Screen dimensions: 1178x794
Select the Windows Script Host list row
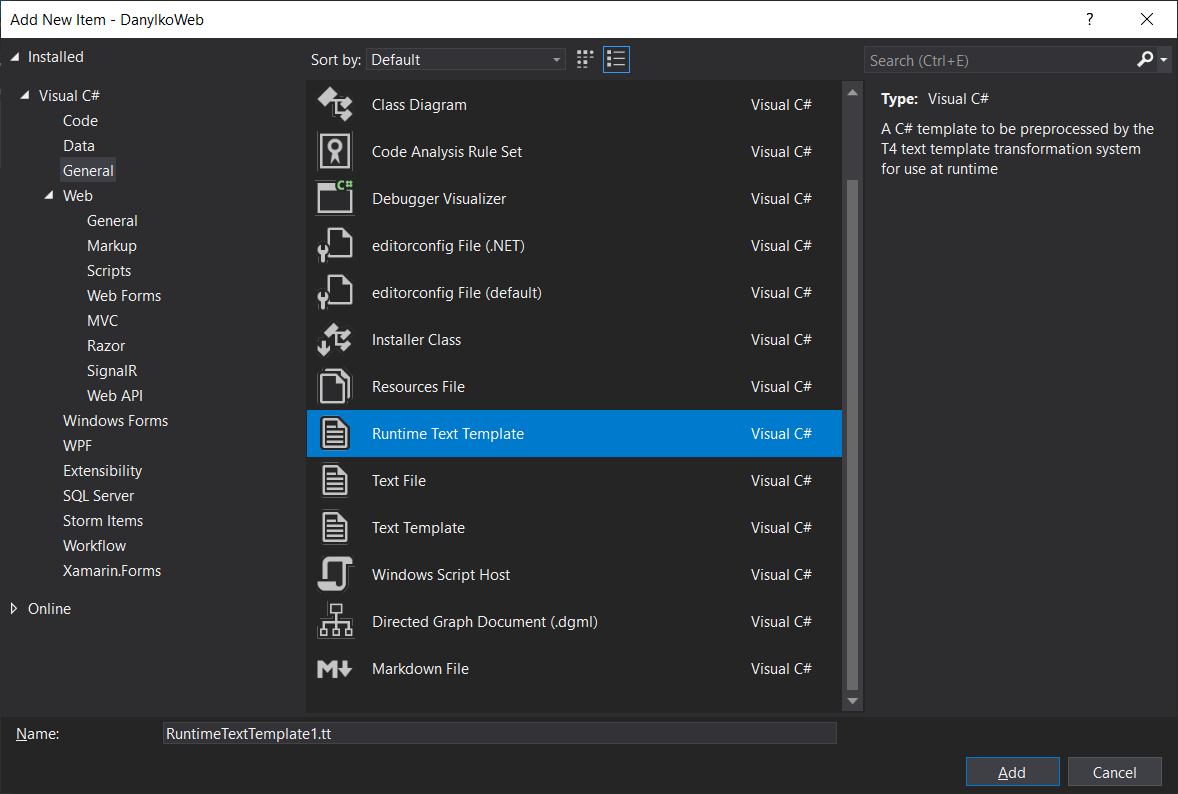point(575,575)
